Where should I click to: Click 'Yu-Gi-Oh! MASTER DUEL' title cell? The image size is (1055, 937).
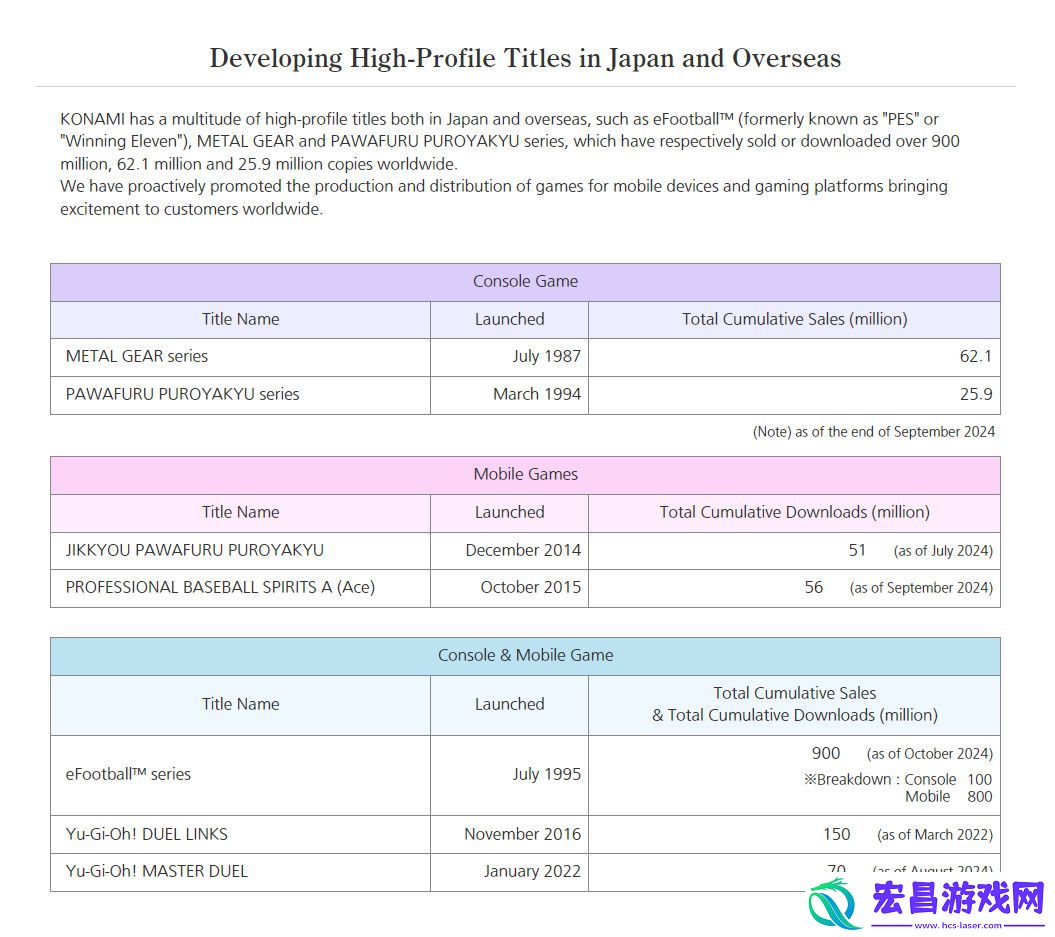(x=240, y=872)
